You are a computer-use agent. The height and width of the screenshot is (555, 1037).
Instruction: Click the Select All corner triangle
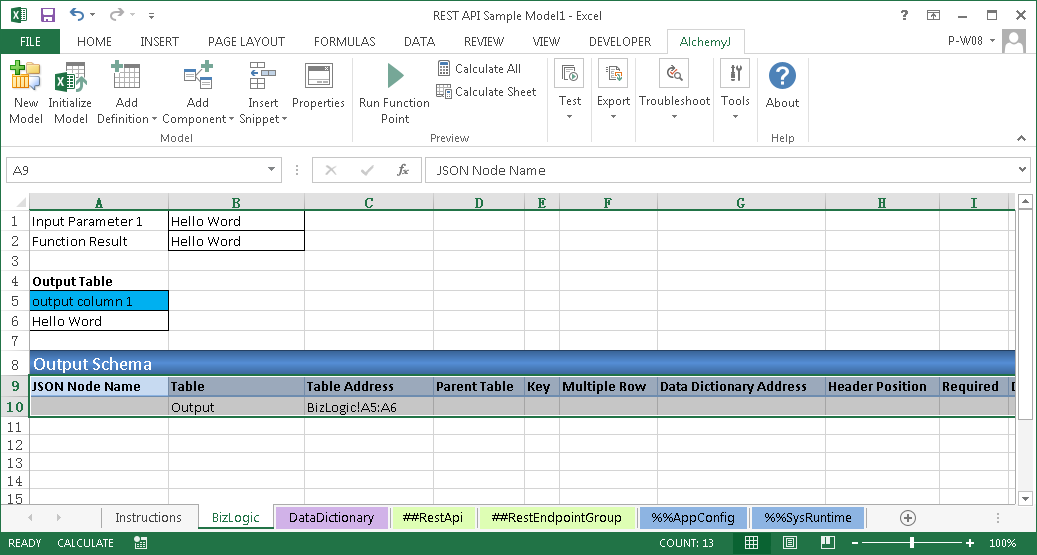[21, 202]
